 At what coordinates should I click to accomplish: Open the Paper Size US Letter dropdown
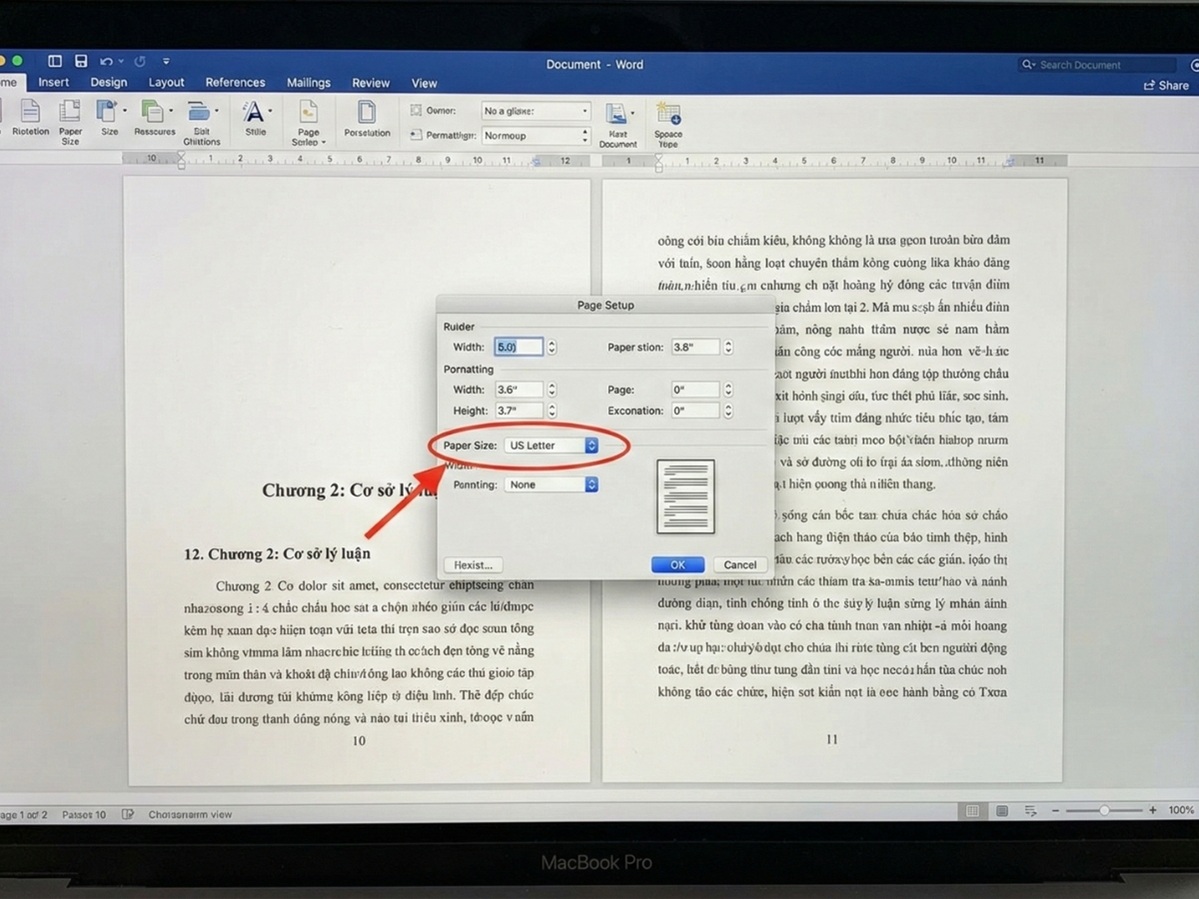click(551, 445)
